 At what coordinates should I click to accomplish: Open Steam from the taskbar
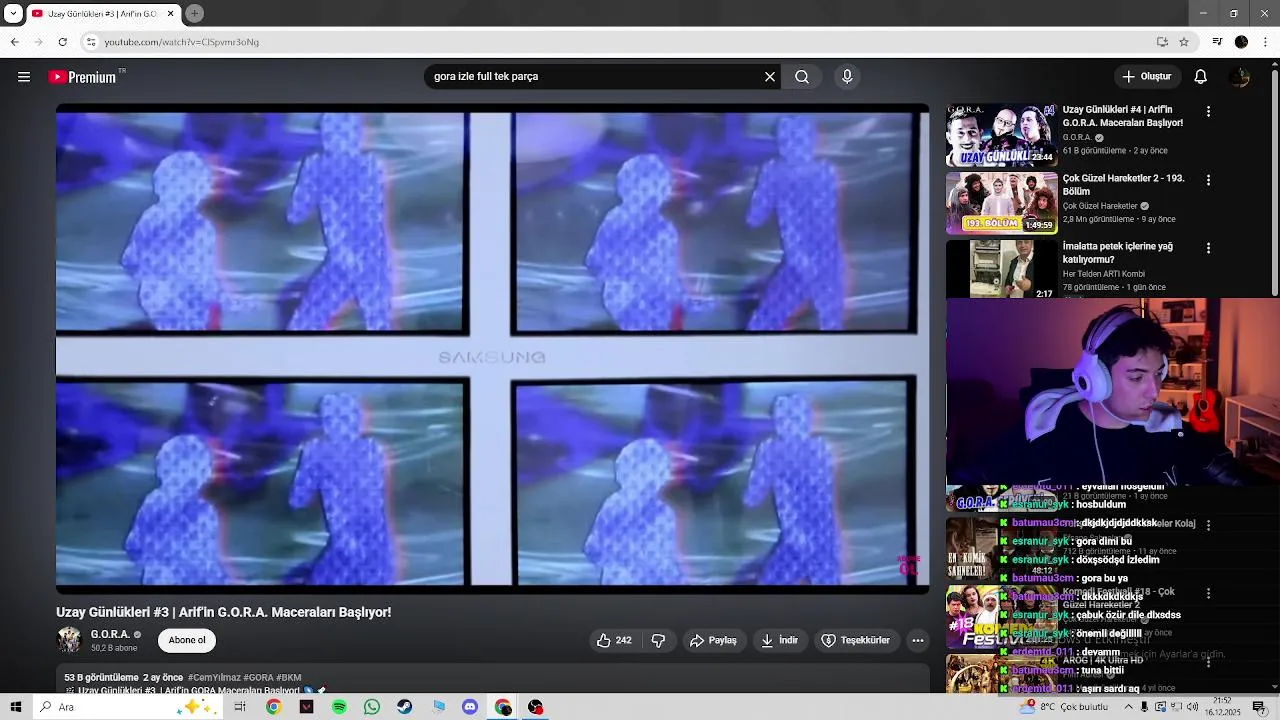pyautogui.click(x=404, y=707)
